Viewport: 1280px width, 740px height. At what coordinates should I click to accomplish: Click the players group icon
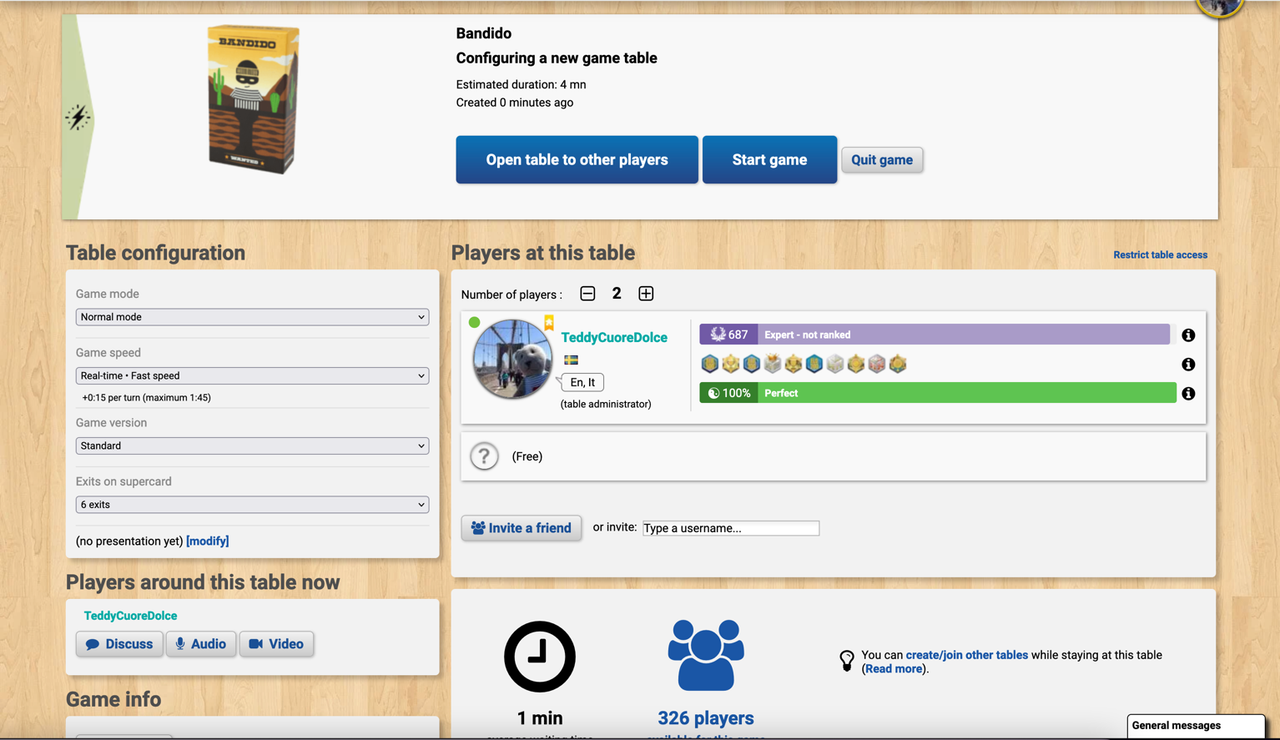[x=706, y=655]
